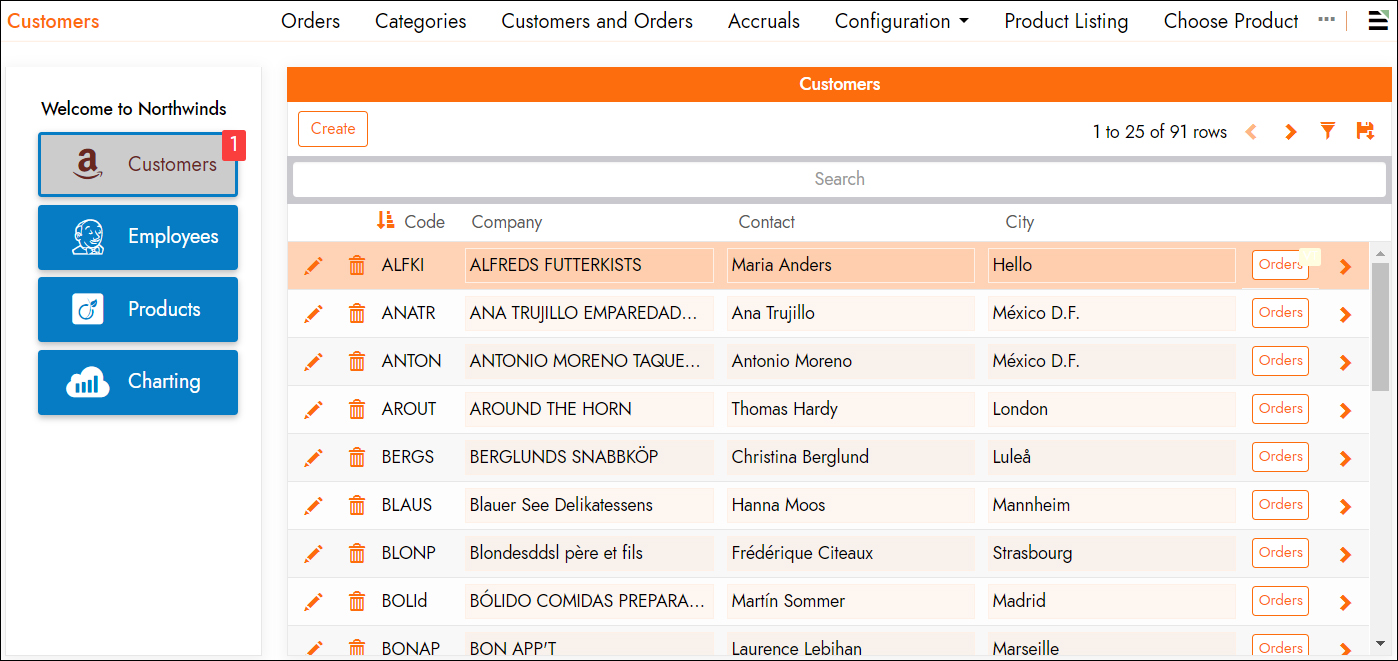
Task: Navigate to Customers and Orders
Action: coord(597,21)
